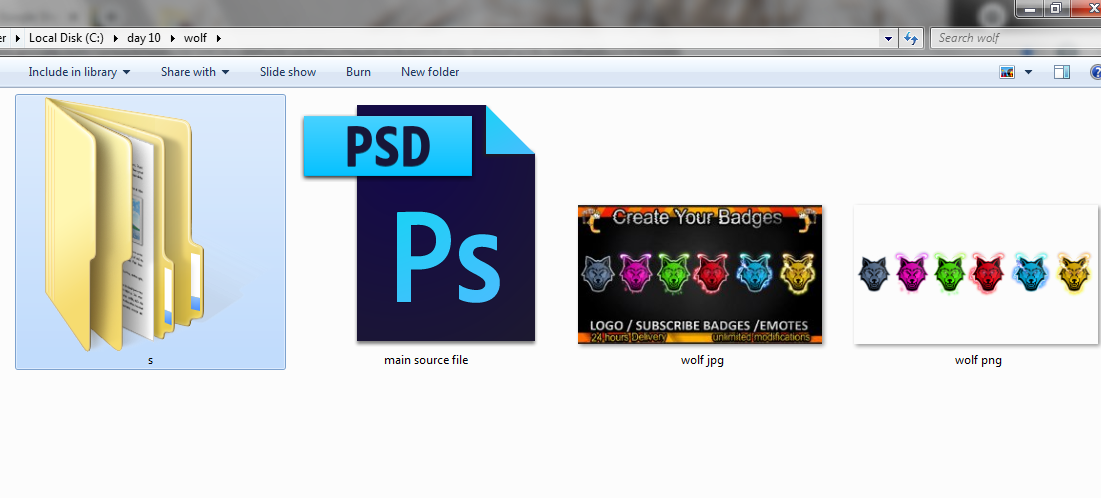Image resolution: width=1101 pixels, height=498 pixels.
Task: Select the wolf png image thumbnail
Action: pos(975,275)
